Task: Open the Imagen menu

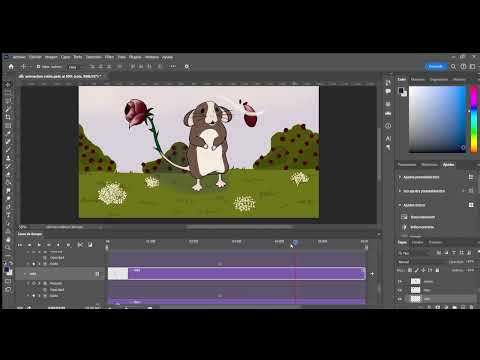Action: point(51,57)
